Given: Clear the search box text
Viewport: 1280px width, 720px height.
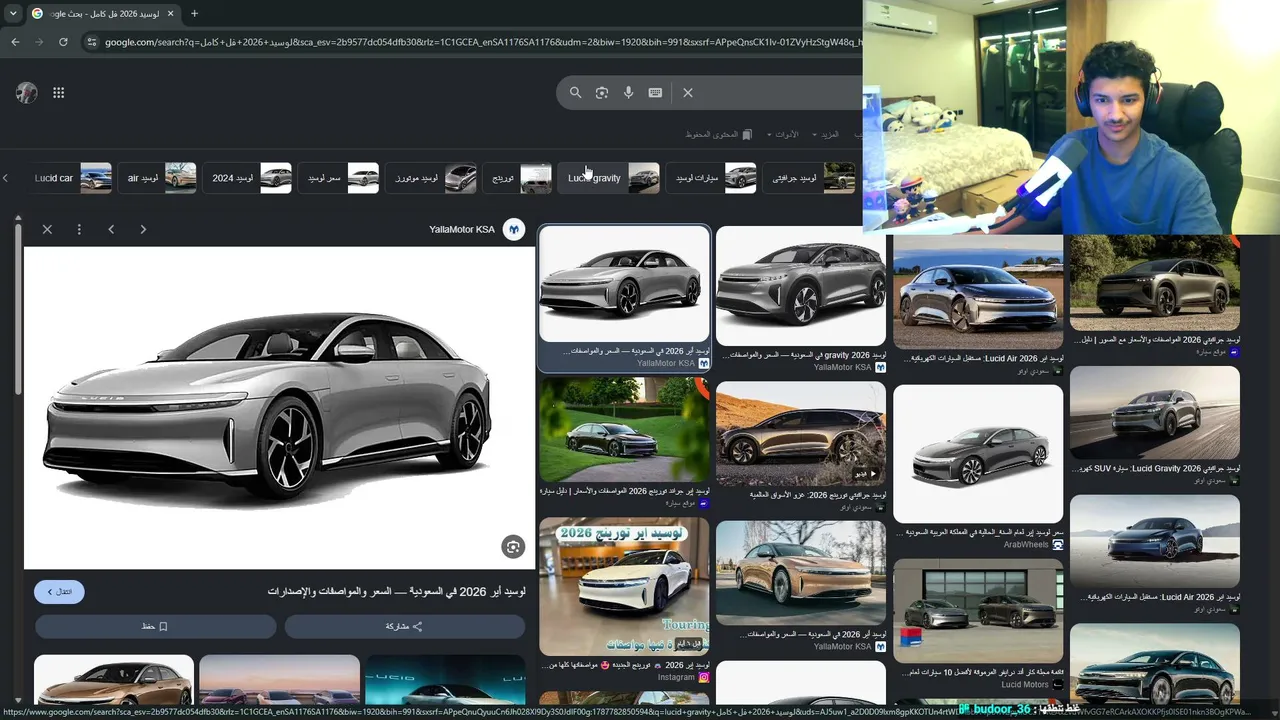Looking at the screenshot, I should pyautogui.click(x=688, y=93).
